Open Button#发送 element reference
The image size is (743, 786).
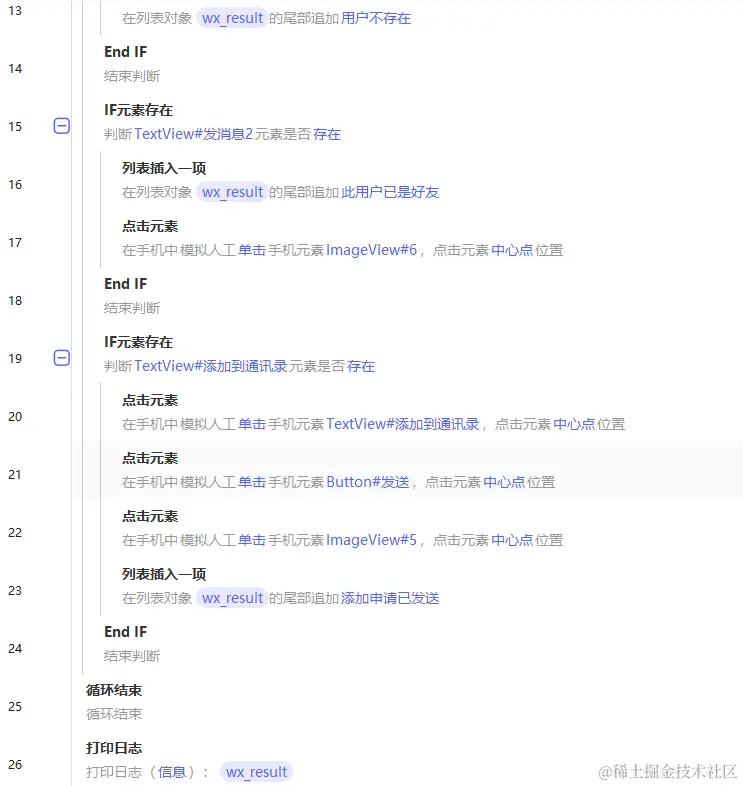click(x=368, y=482)
